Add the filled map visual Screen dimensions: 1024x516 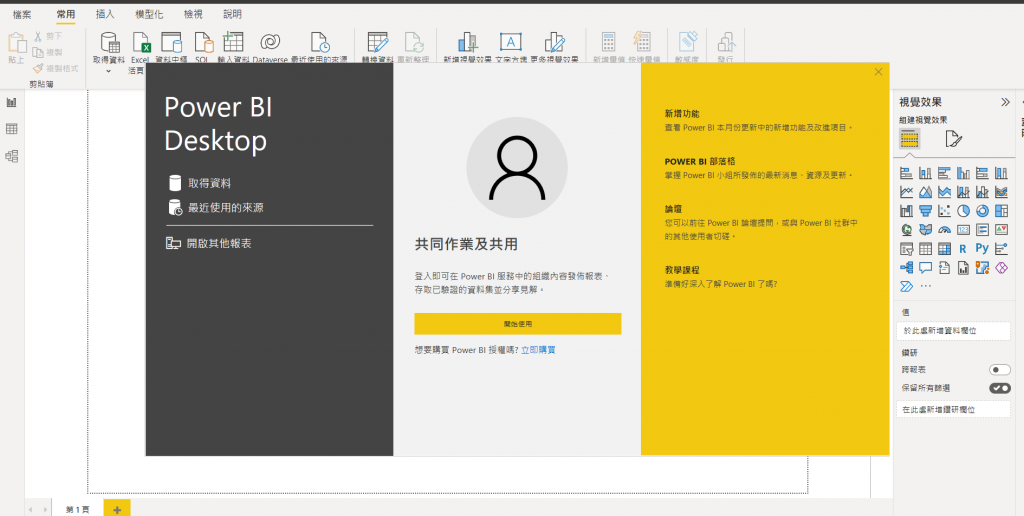coord(925,230)
